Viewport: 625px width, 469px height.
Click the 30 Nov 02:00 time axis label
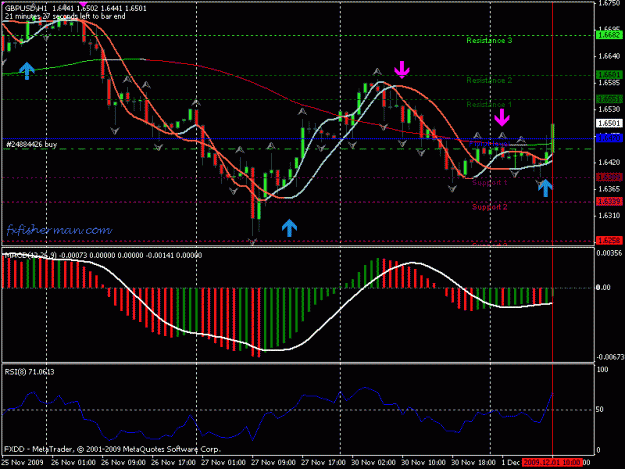[373, 463]
